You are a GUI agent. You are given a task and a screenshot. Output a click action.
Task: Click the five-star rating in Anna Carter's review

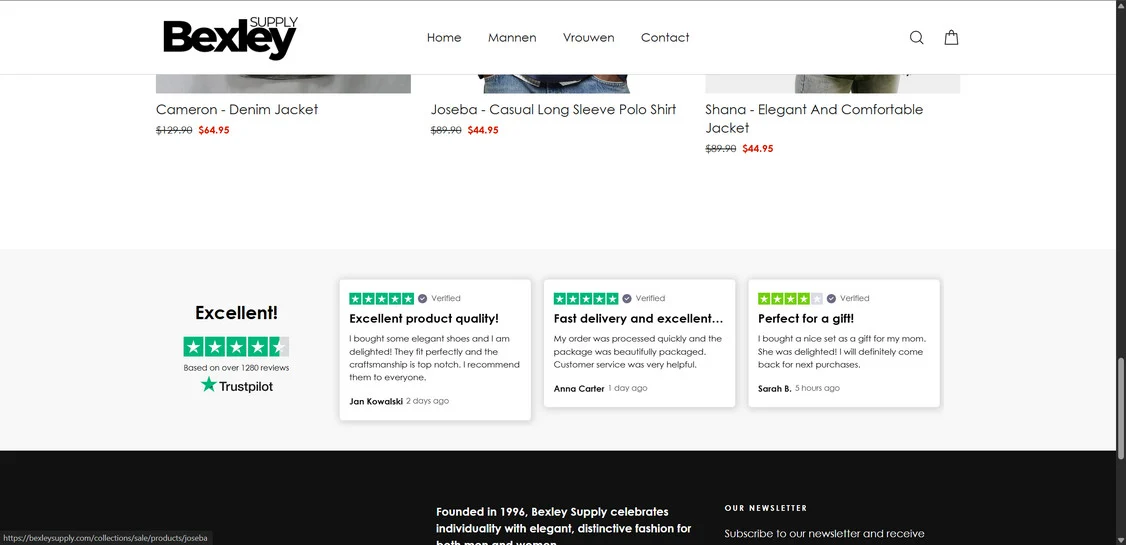(x=586, y=298)
